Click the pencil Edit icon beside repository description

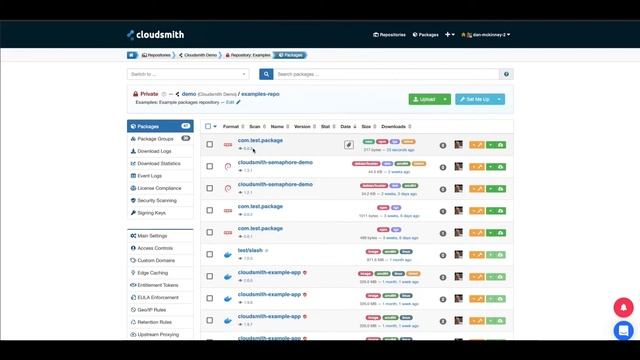click(x=238, y=102)
